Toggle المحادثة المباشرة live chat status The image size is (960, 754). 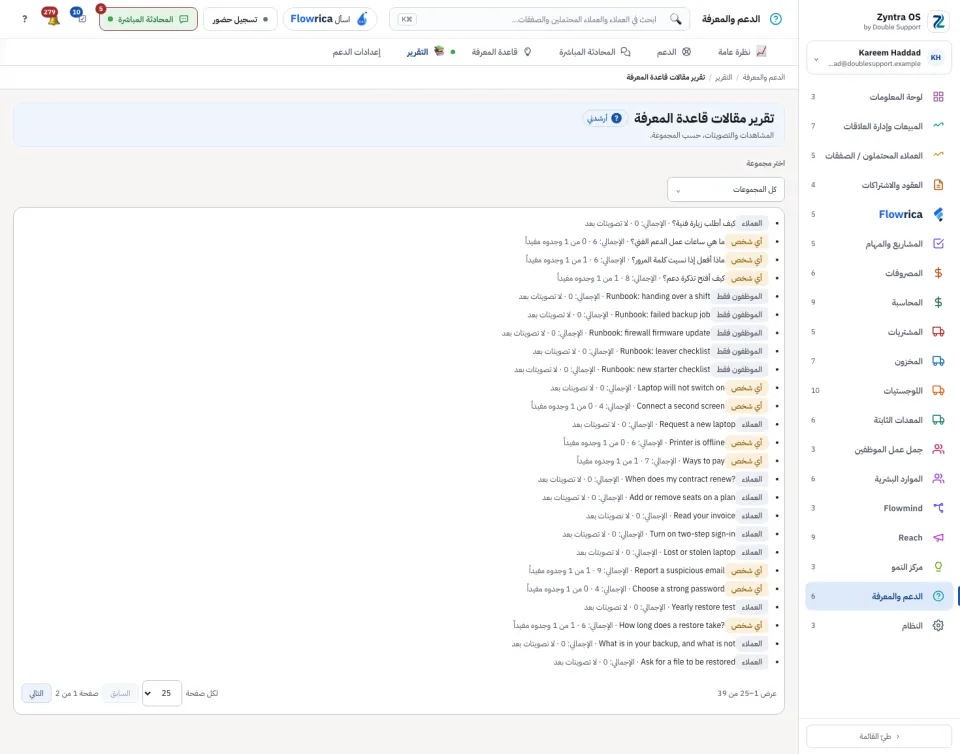[x=148, y=19]
